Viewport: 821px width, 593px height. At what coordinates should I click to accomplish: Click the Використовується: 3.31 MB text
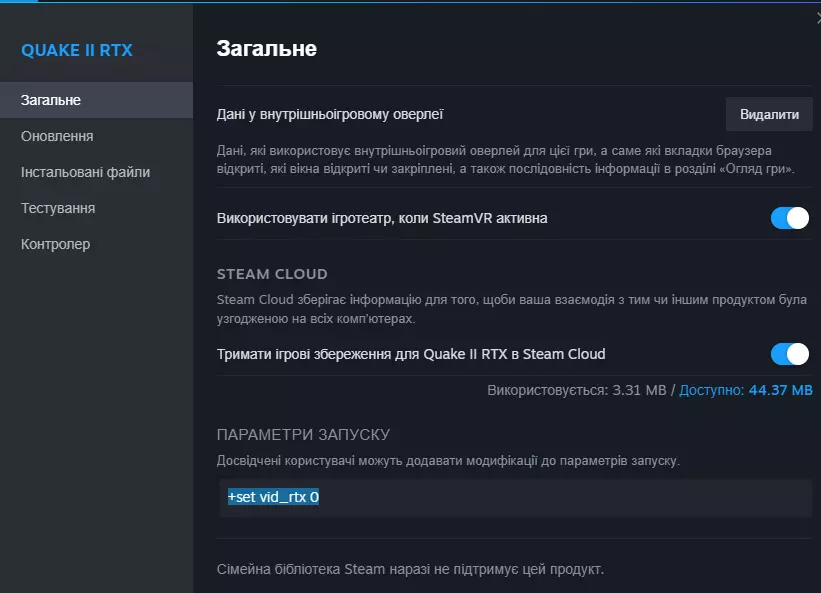pos(576,390)
